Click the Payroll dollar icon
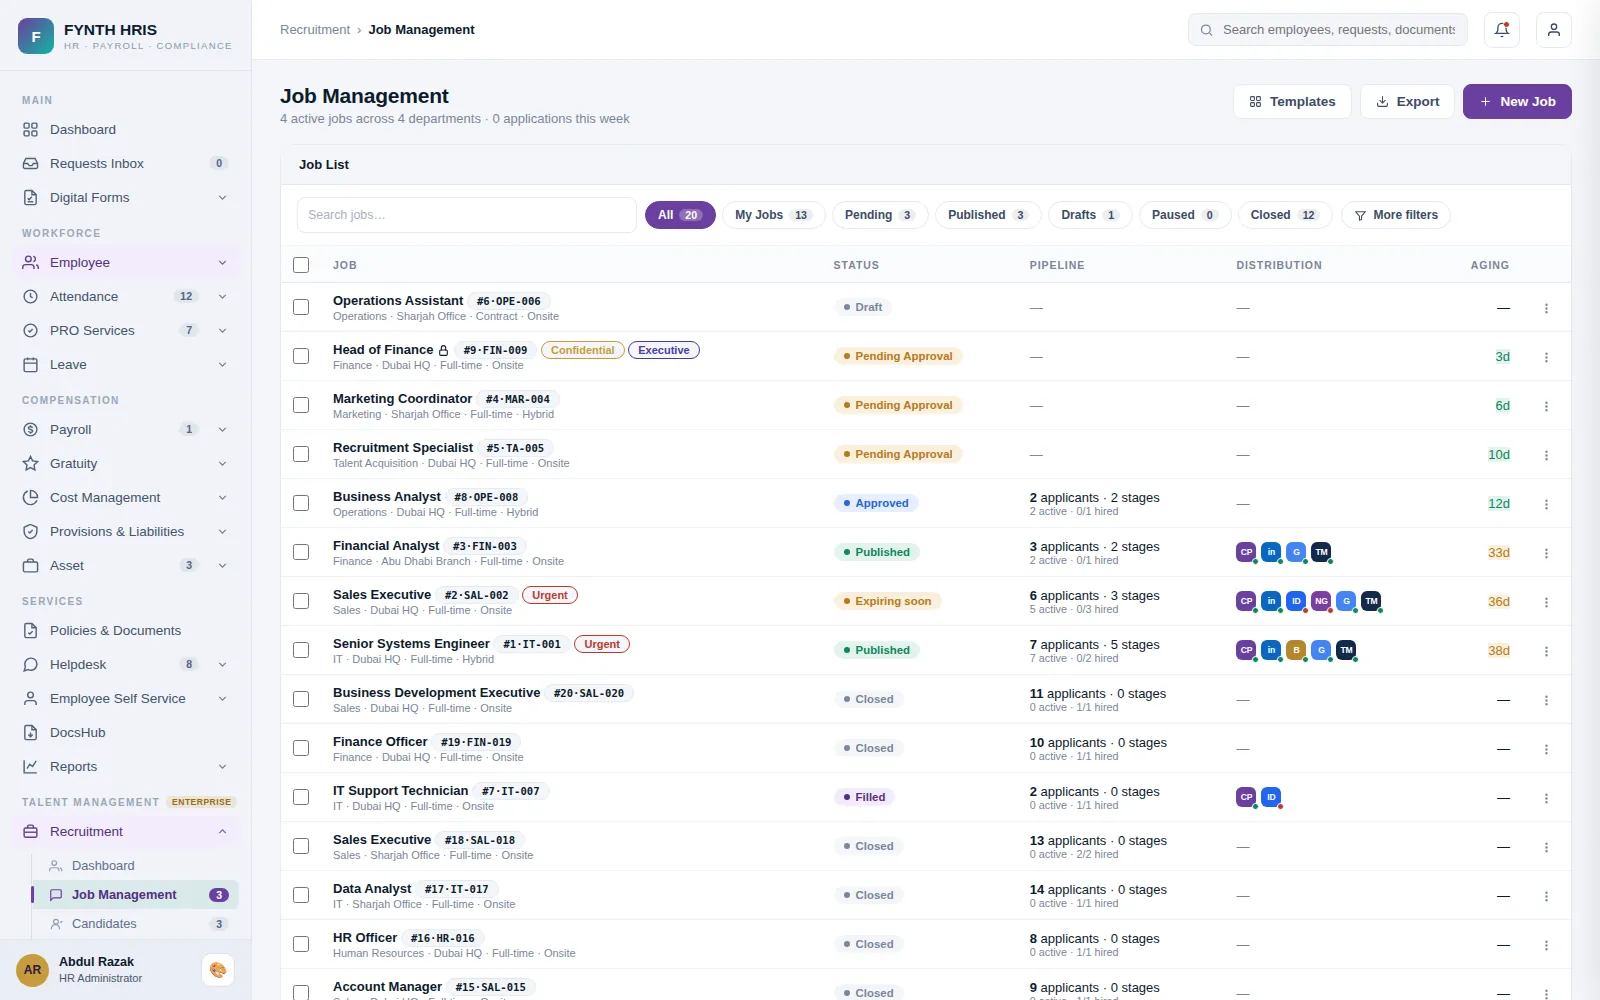Screen dimensions: 1600x1000 [x=31, y=430]
